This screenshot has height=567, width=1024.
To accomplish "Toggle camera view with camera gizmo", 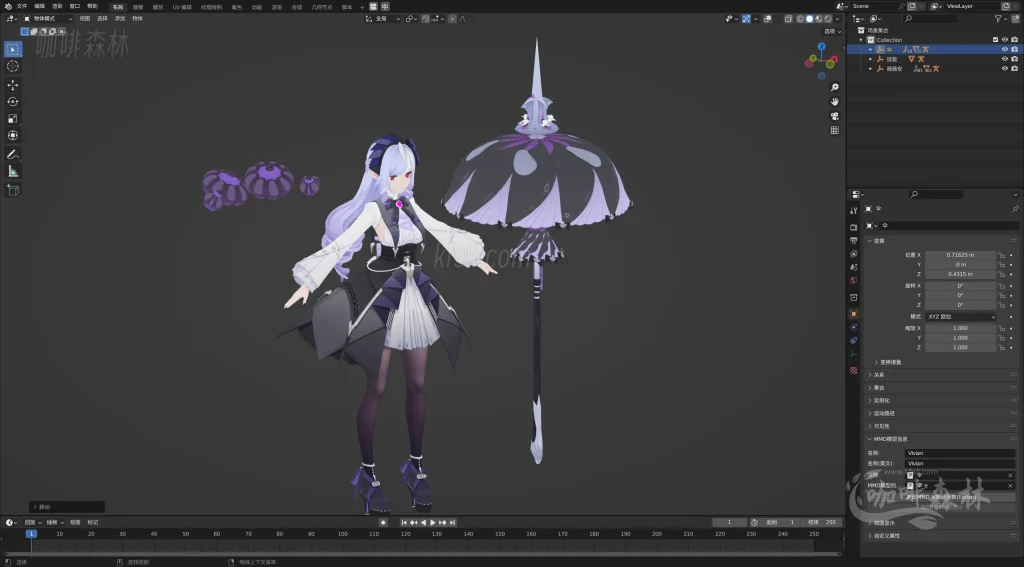I will (835, 116).
